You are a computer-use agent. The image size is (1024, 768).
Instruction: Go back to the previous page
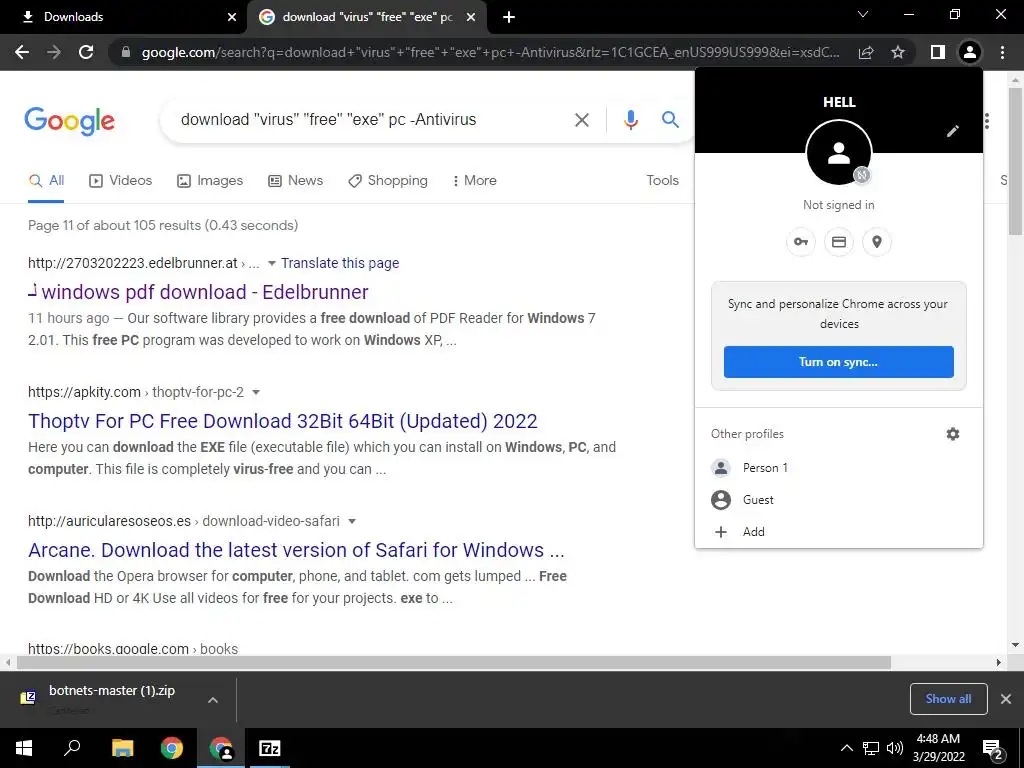pos(22,52)
